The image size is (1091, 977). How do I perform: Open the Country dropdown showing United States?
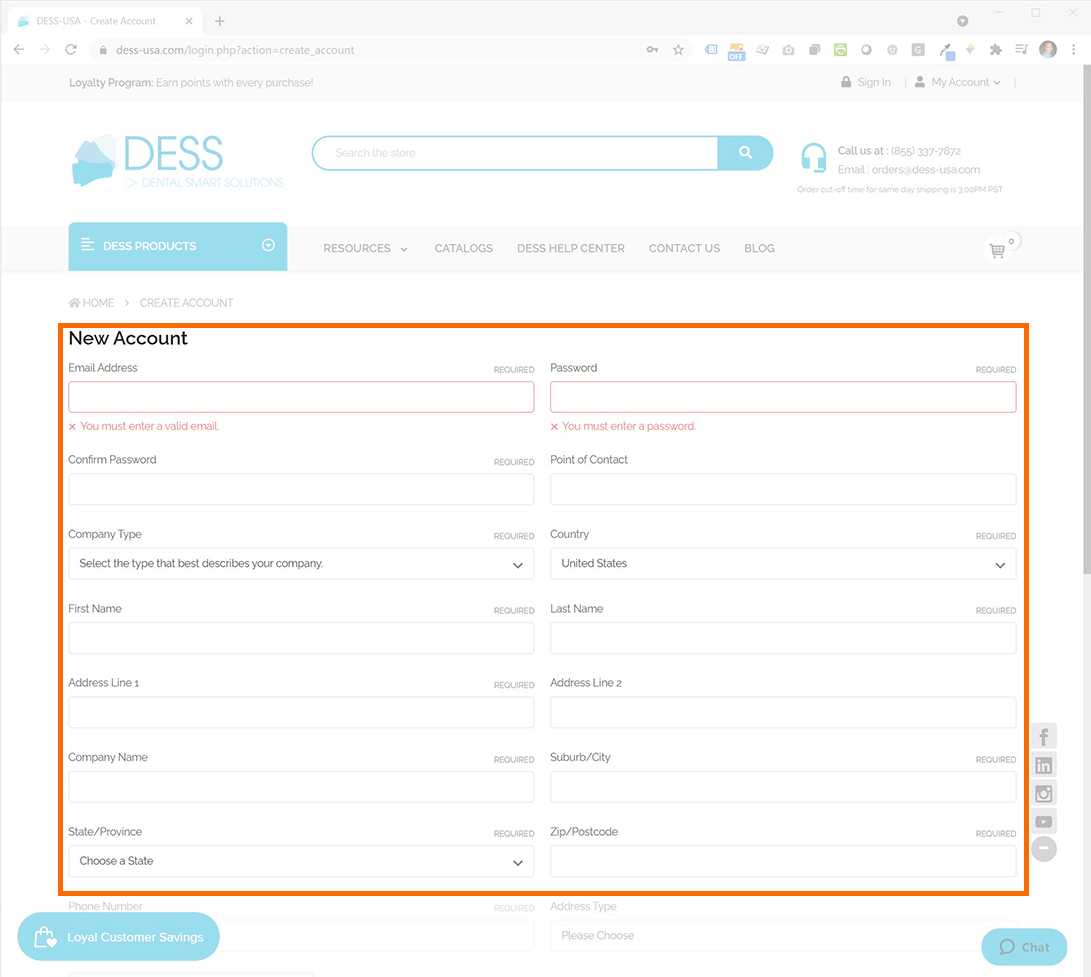pyautogui.click(x=783, y=564)
